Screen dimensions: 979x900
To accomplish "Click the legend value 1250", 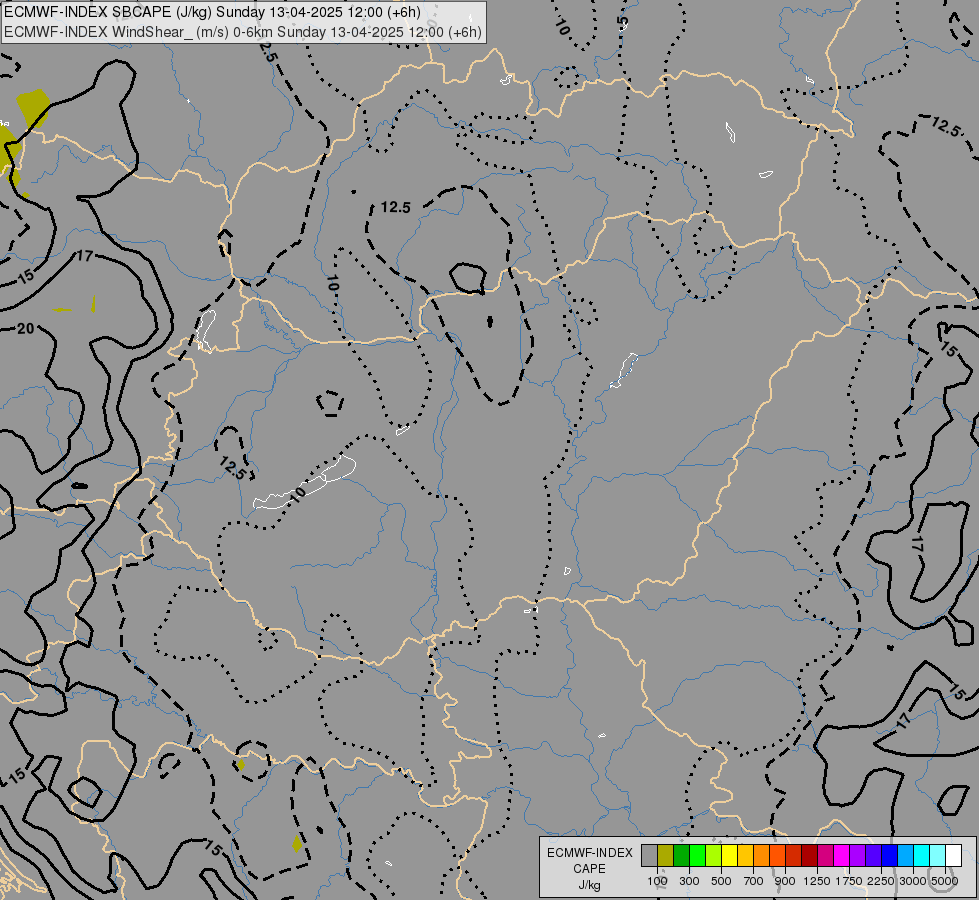I will pos(817,881).
